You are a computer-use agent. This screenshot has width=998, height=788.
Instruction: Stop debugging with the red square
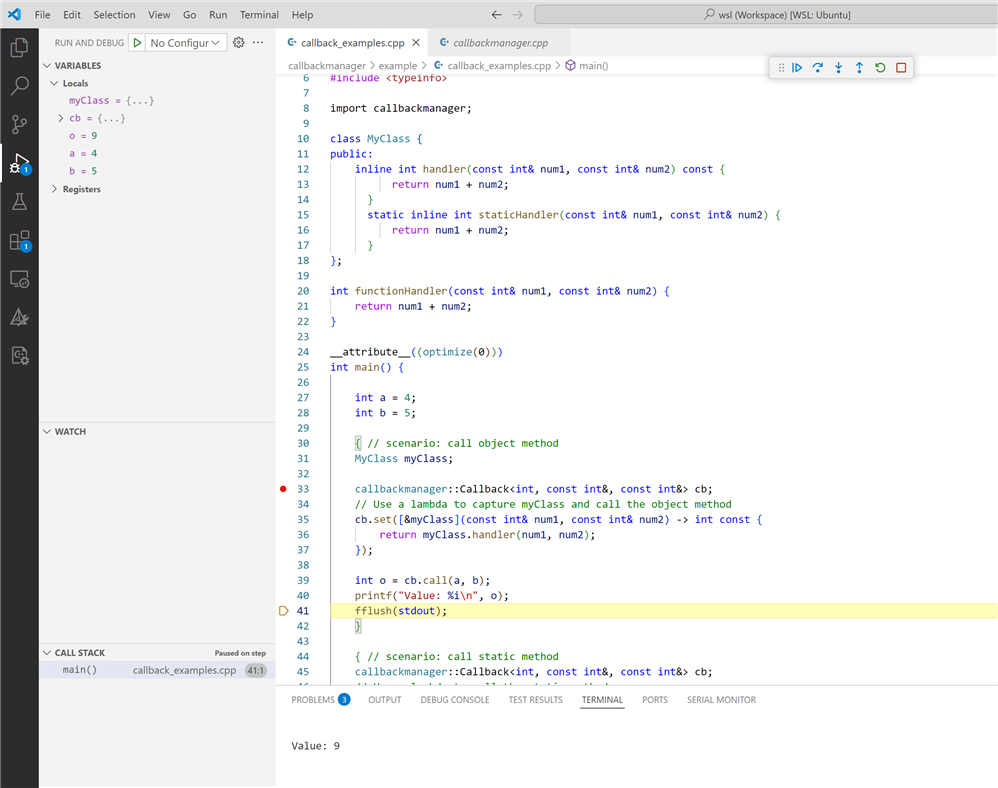tap(901, 68)
